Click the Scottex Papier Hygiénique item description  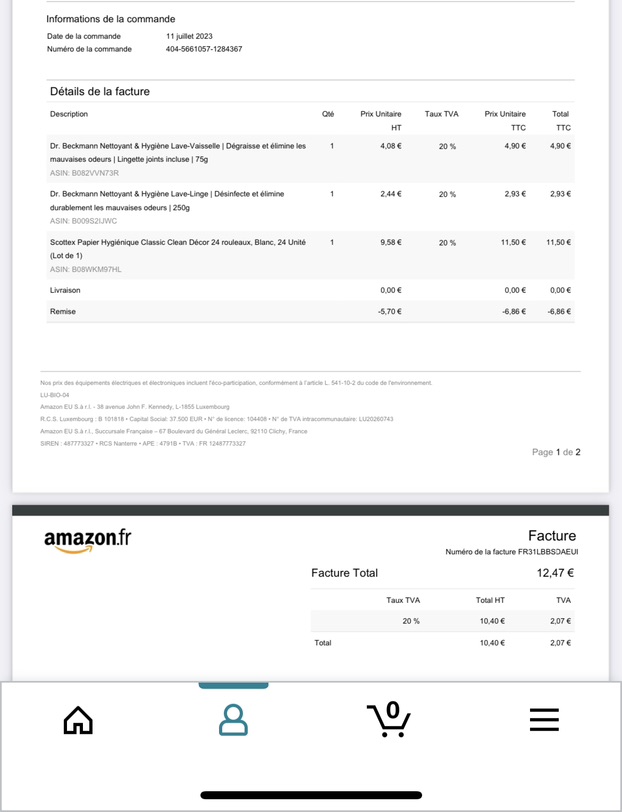tap(178, 249)
